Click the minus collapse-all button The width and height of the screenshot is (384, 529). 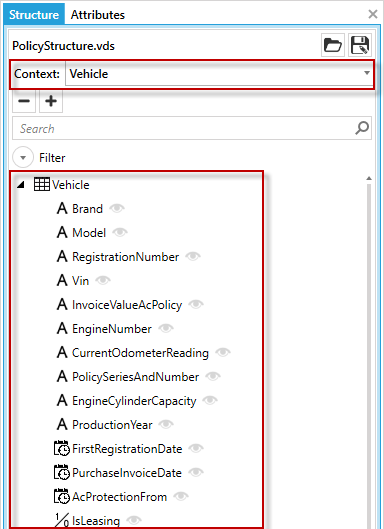click(x=24, y=101)
